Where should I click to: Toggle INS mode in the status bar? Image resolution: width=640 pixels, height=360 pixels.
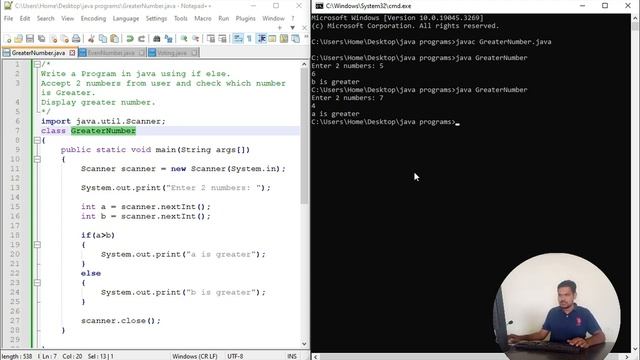(292, 356)
